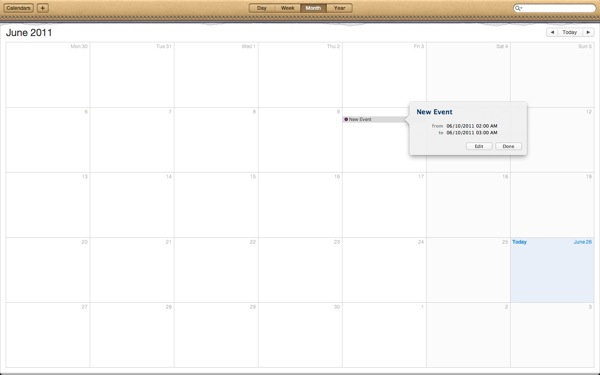
Task: Switch to Week view
Action: coord(287,8)
